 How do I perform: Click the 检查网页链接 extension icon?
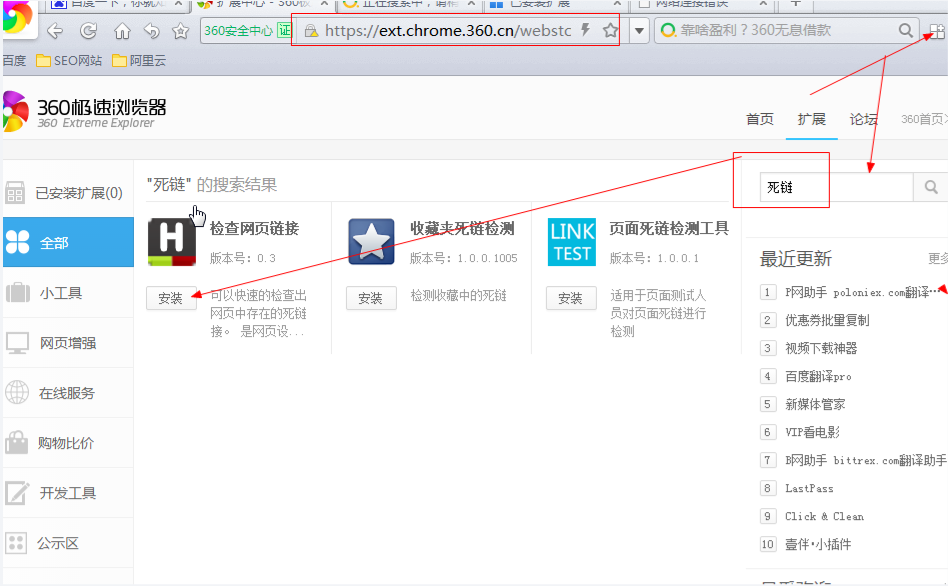pyautogui.click(x=172, y=242)
